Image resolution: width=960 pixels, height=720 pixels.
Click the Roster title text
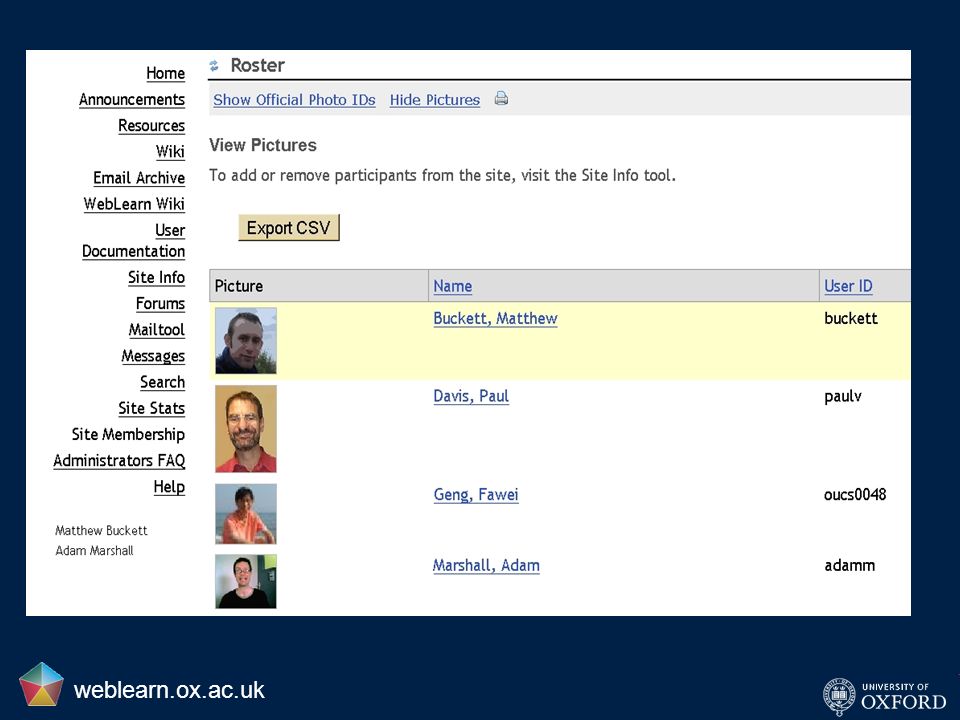click(x=257, y=66)
